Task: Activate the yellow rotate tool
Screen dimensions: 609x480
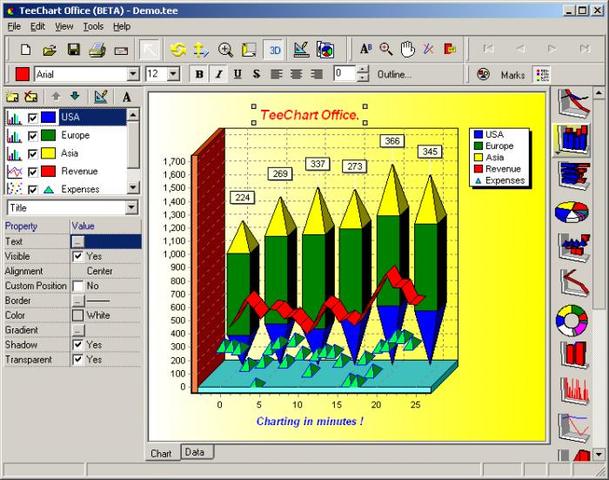Action: pyautogui.click(x=178, y=50)
